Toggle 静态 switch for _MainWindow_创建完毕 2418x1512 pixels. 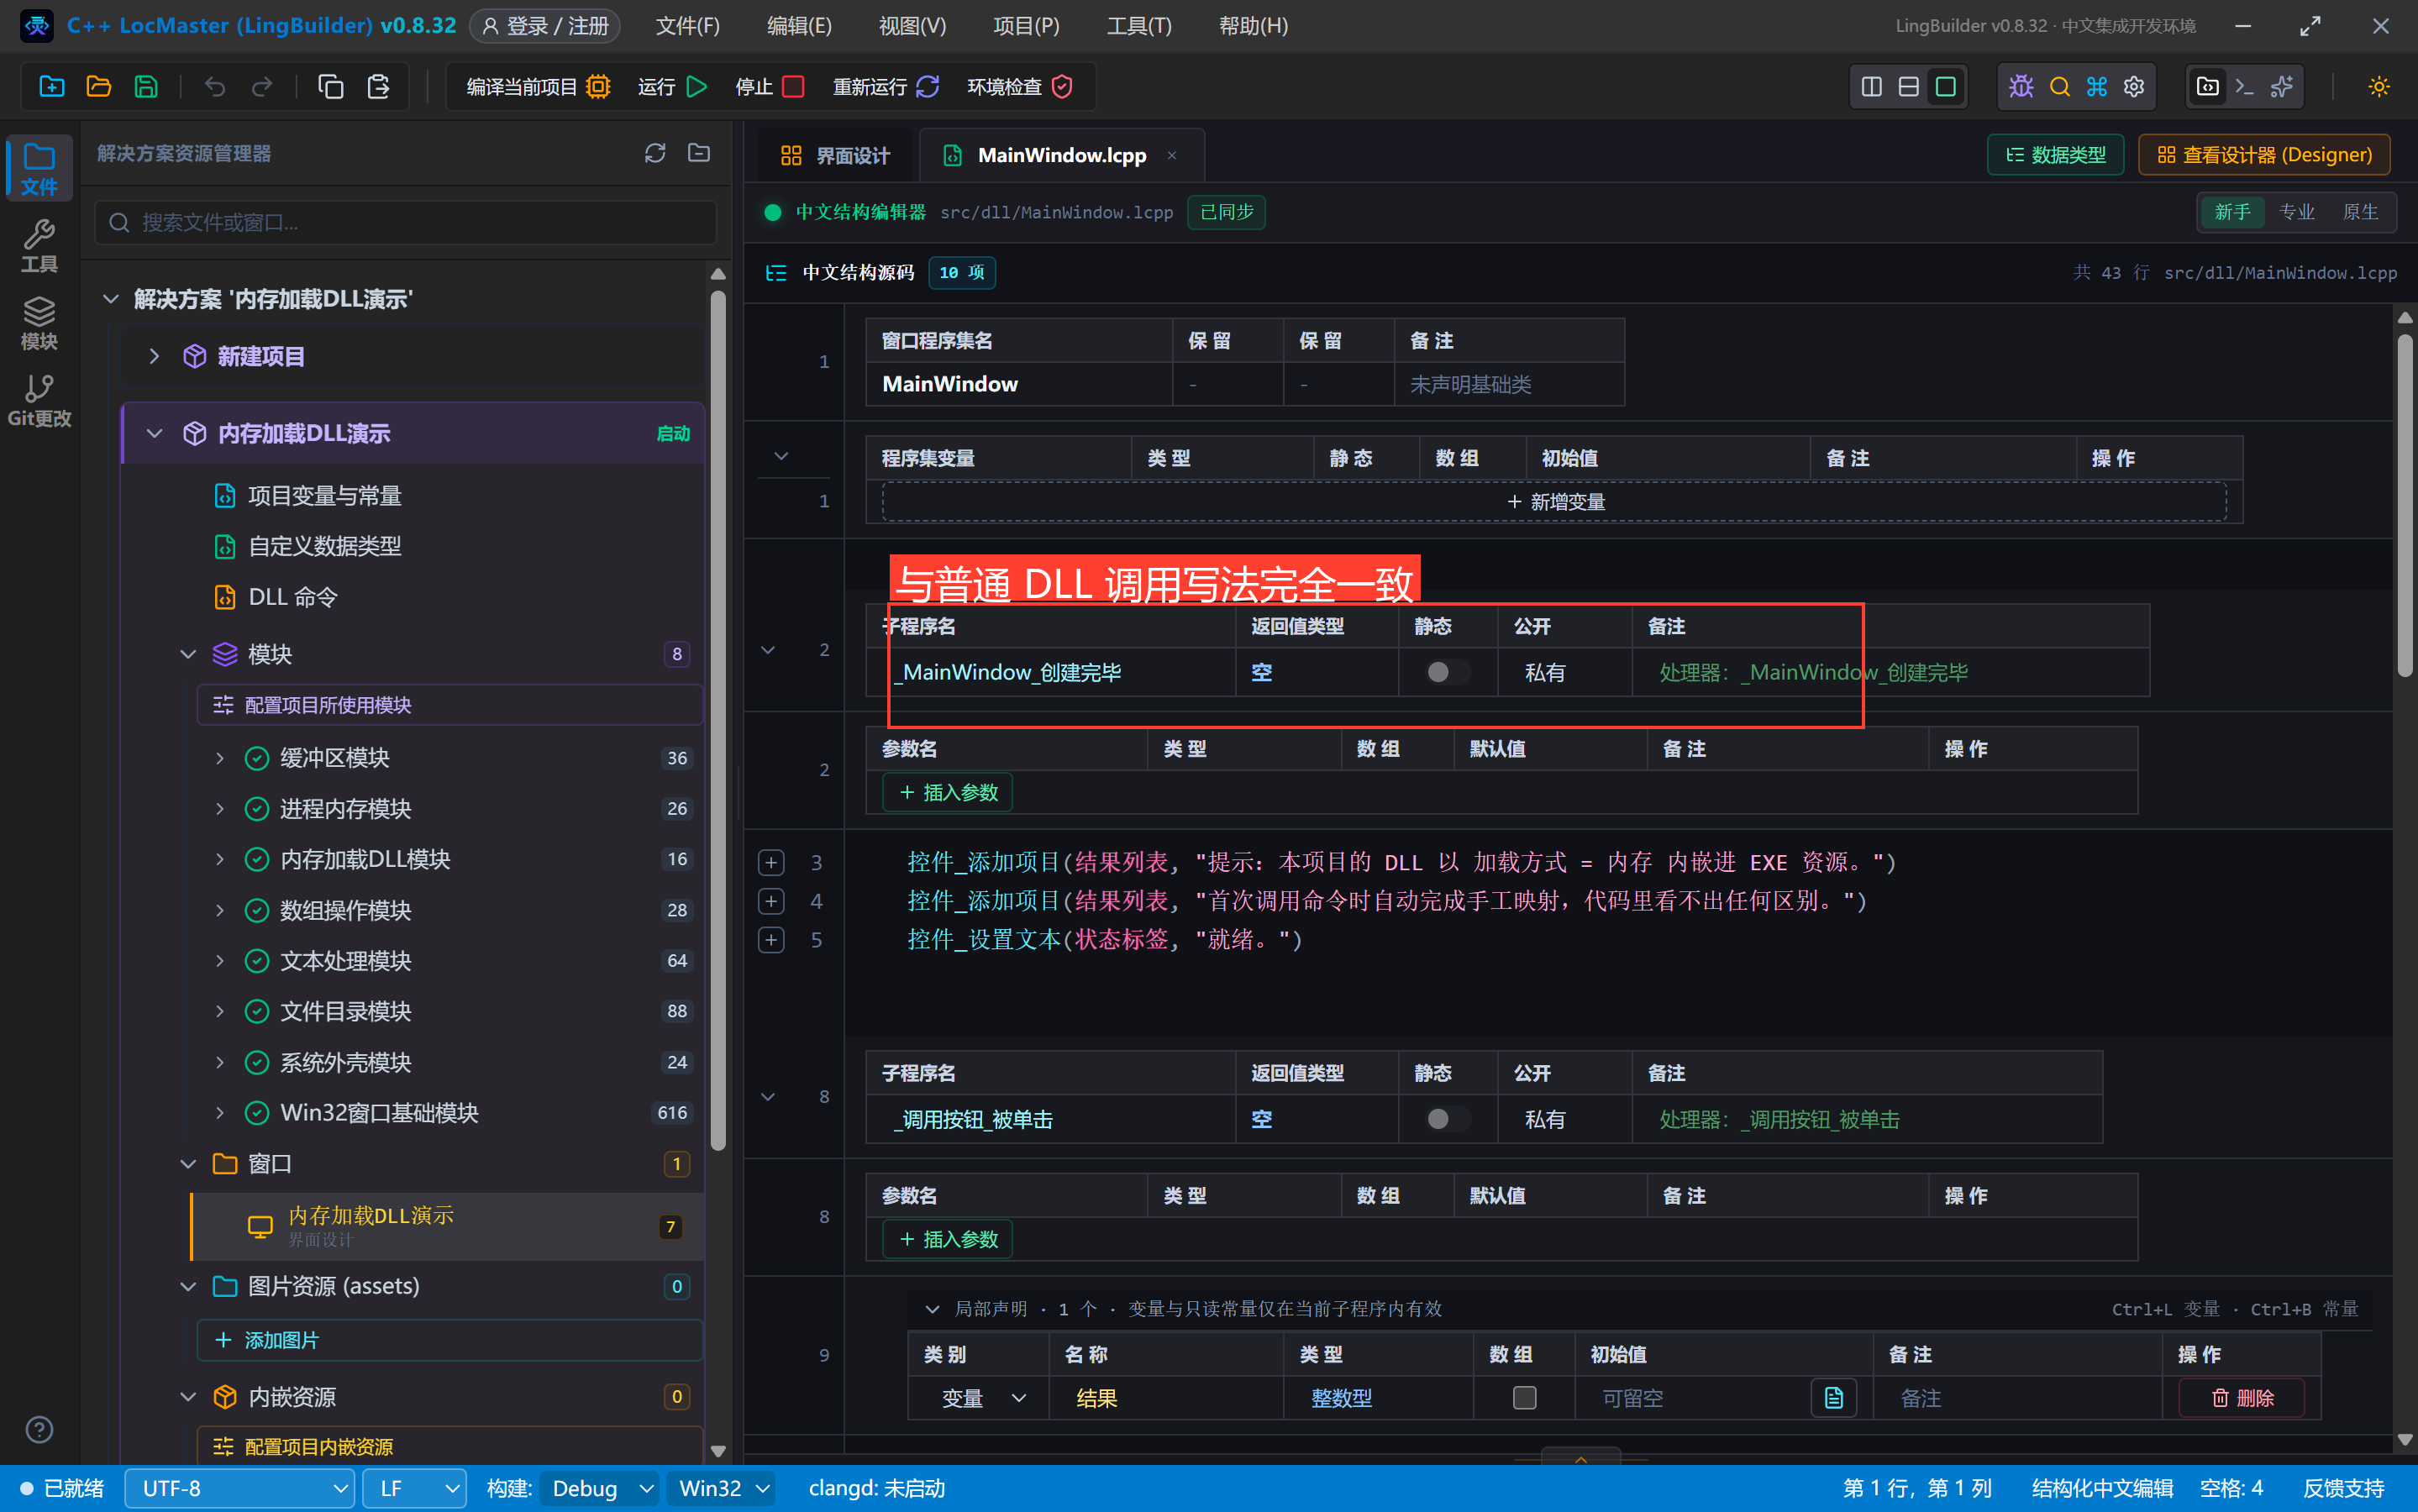point(1447,672)
